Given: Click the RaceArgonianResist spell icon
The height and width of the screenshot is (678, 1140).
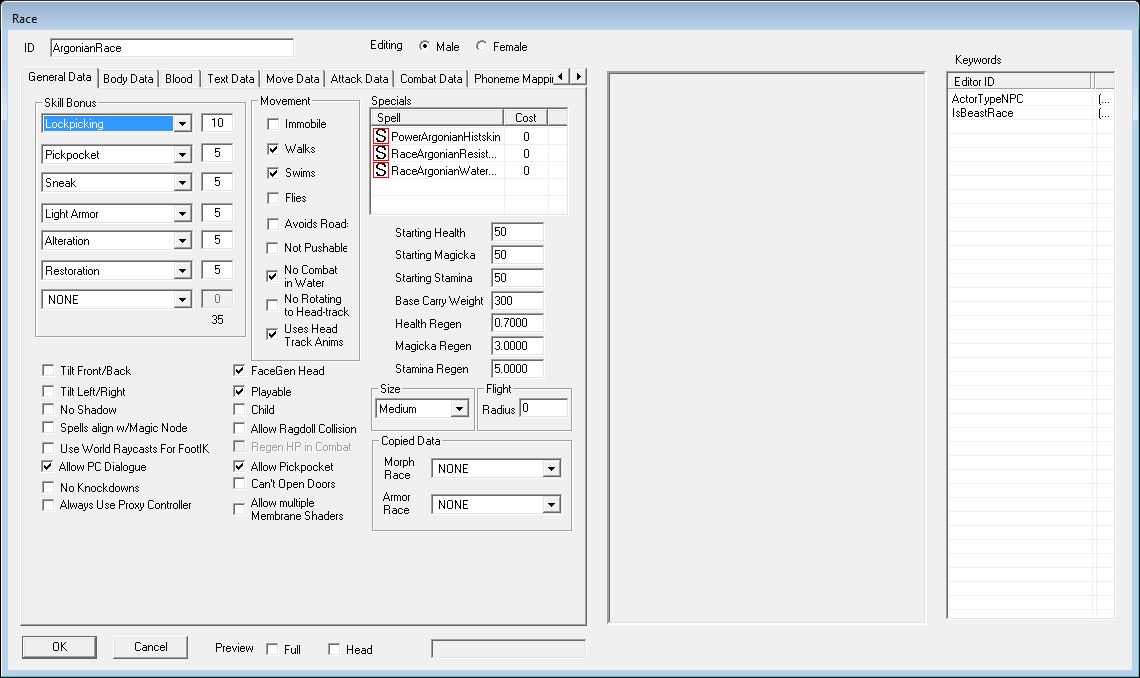Looking at the screenshot, I should [380, 153].
